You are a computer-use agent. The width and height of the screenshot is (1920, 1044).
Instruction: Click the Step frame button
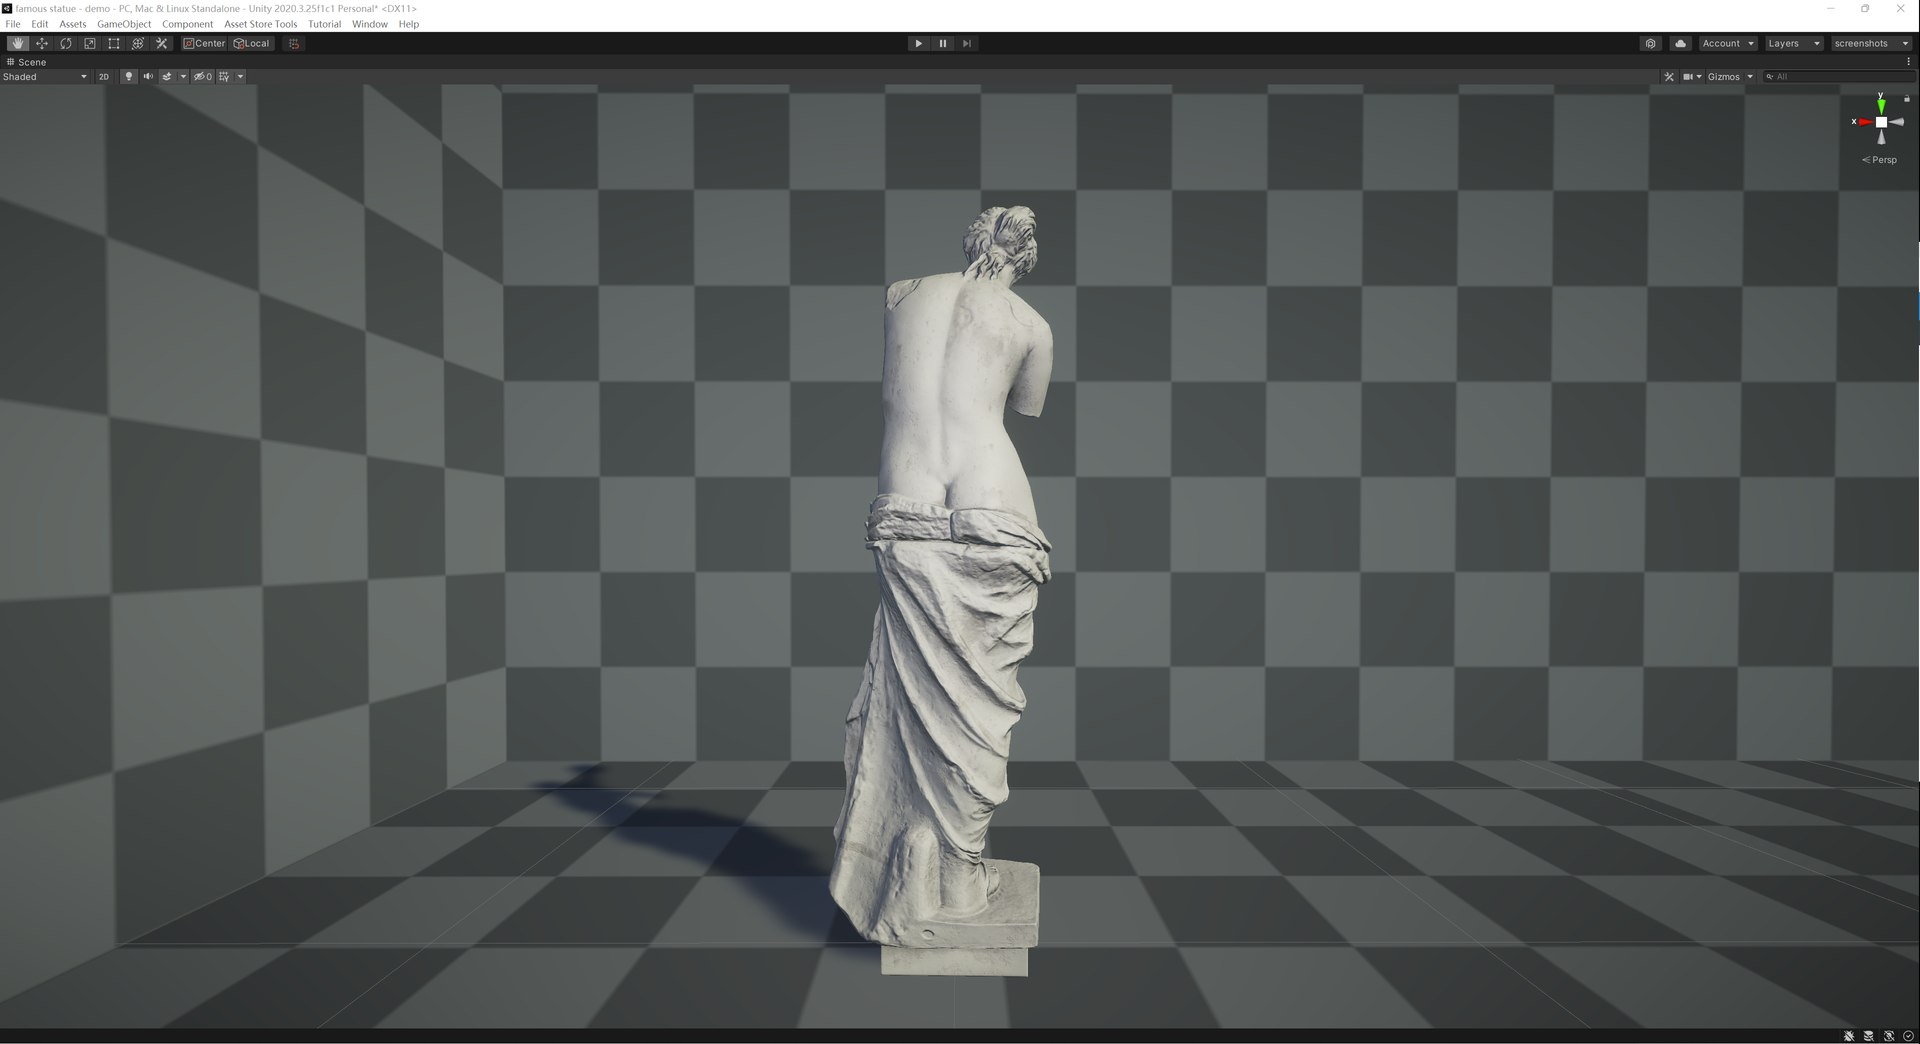966,43
